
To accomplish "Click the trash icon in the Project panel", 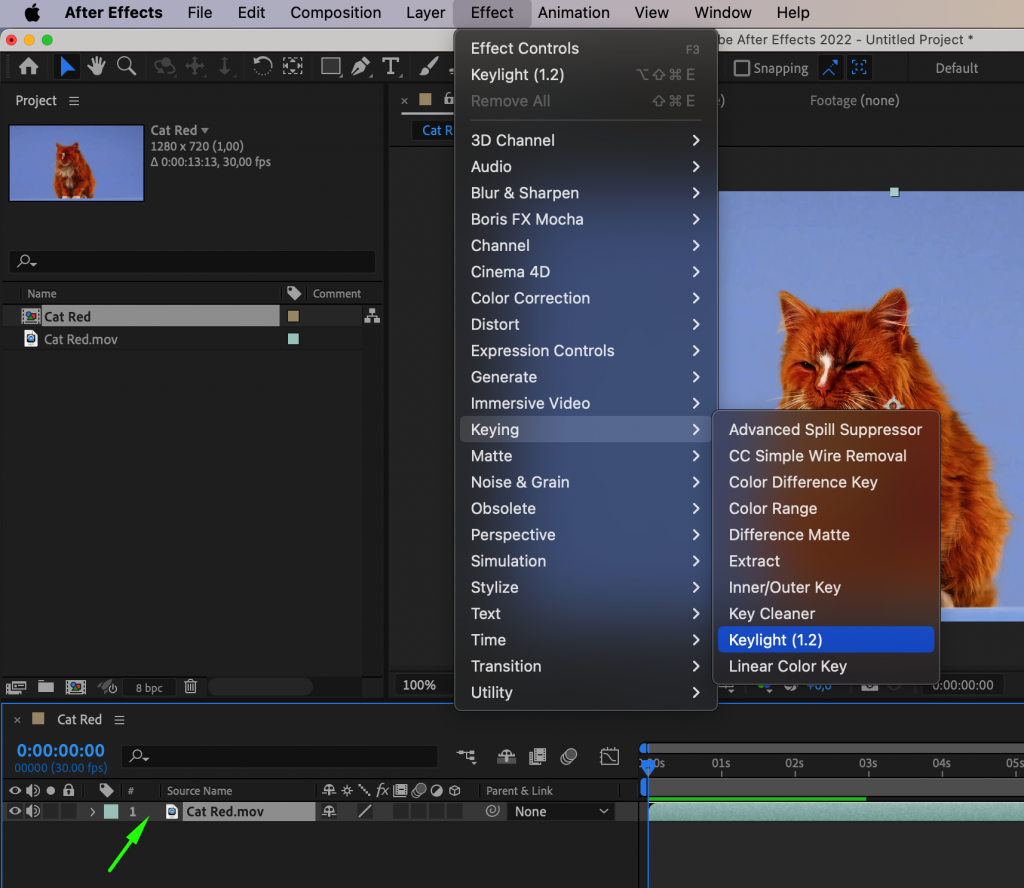I will click(x=191, y=687).
